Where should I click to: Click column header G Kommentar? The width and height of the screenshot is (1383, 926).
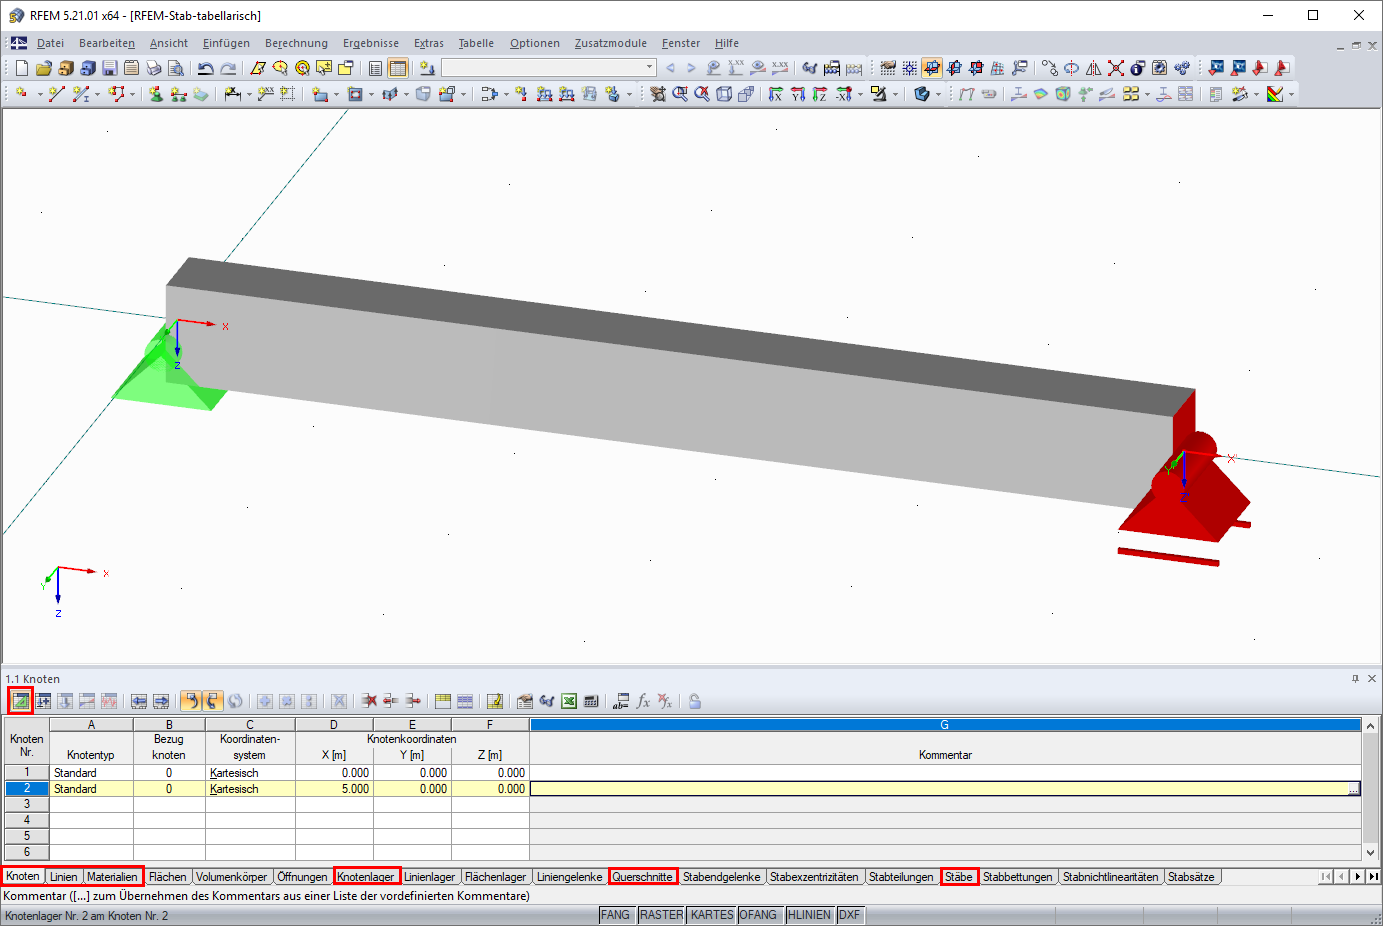click(945, 725)
